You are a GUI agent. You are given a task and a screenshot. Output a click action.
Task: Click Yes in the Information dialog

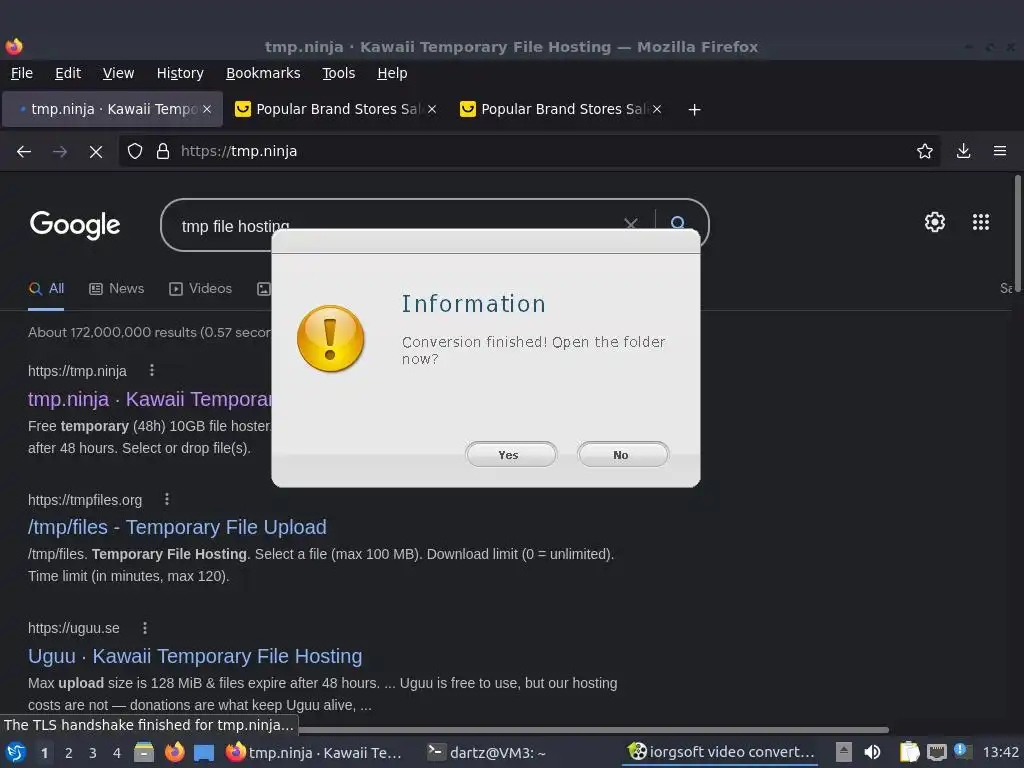[x=511, y=455]
